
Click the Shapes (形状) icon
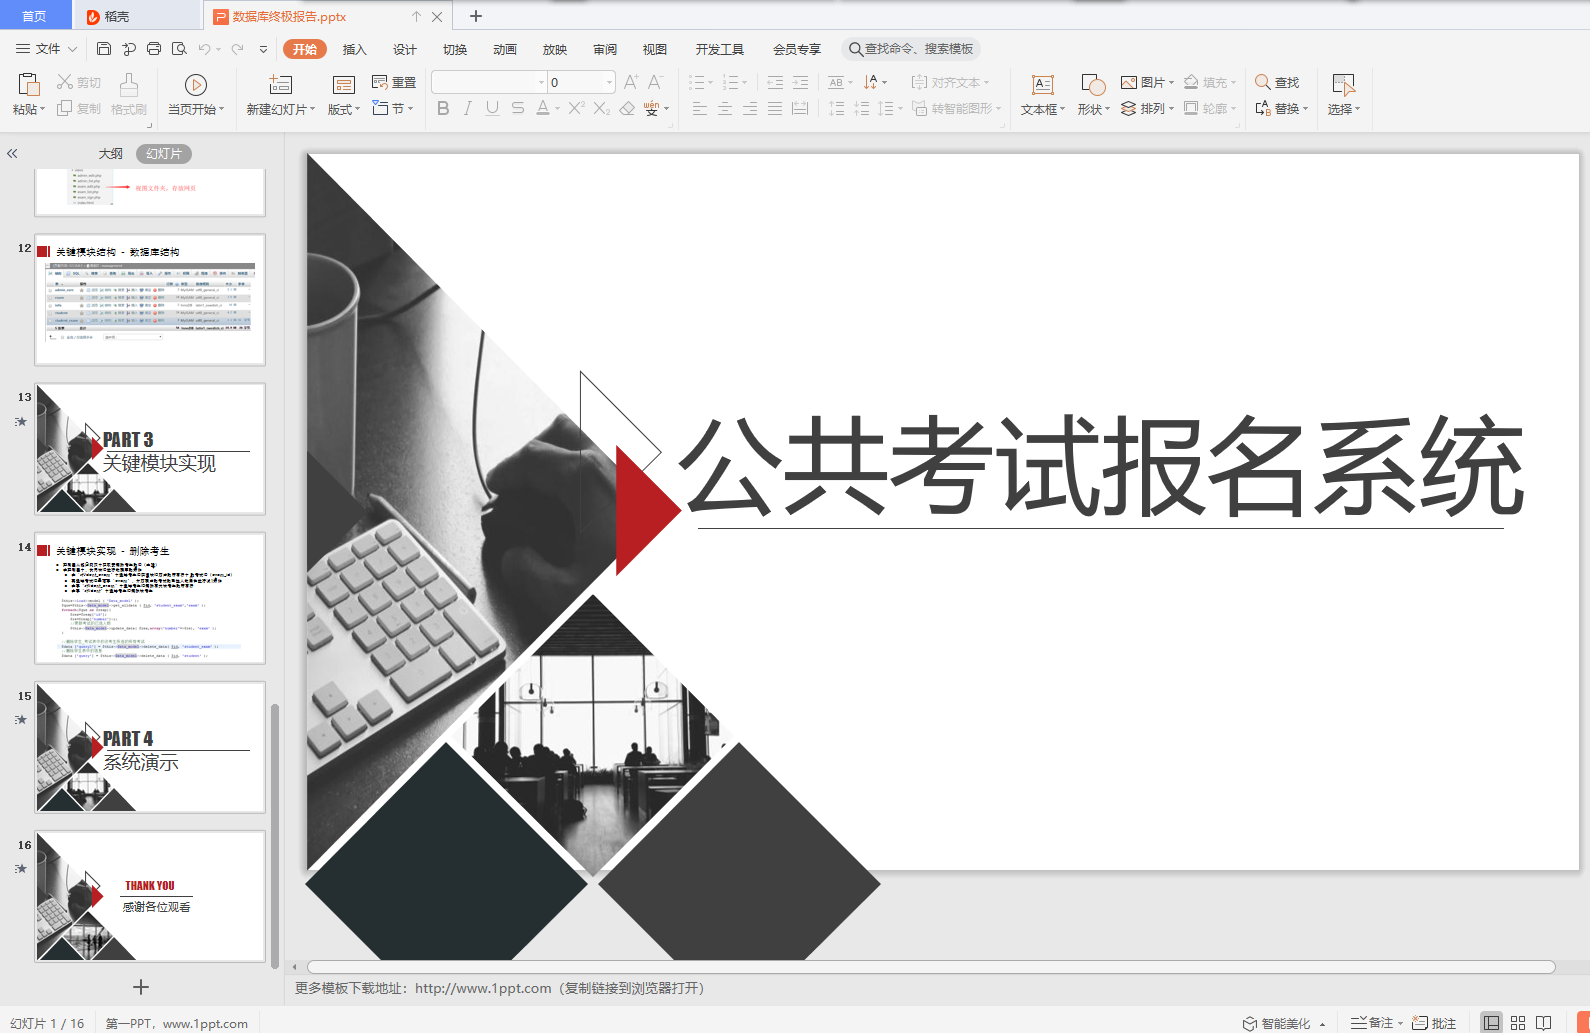point(1093,85)
